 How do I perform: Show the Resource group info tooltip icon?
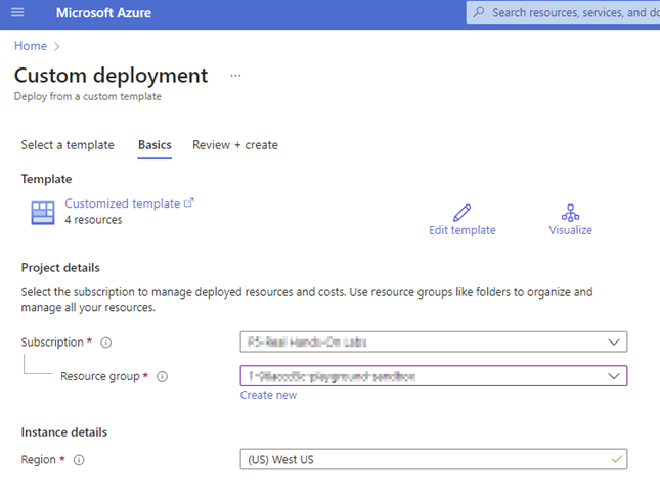[162, 376]
